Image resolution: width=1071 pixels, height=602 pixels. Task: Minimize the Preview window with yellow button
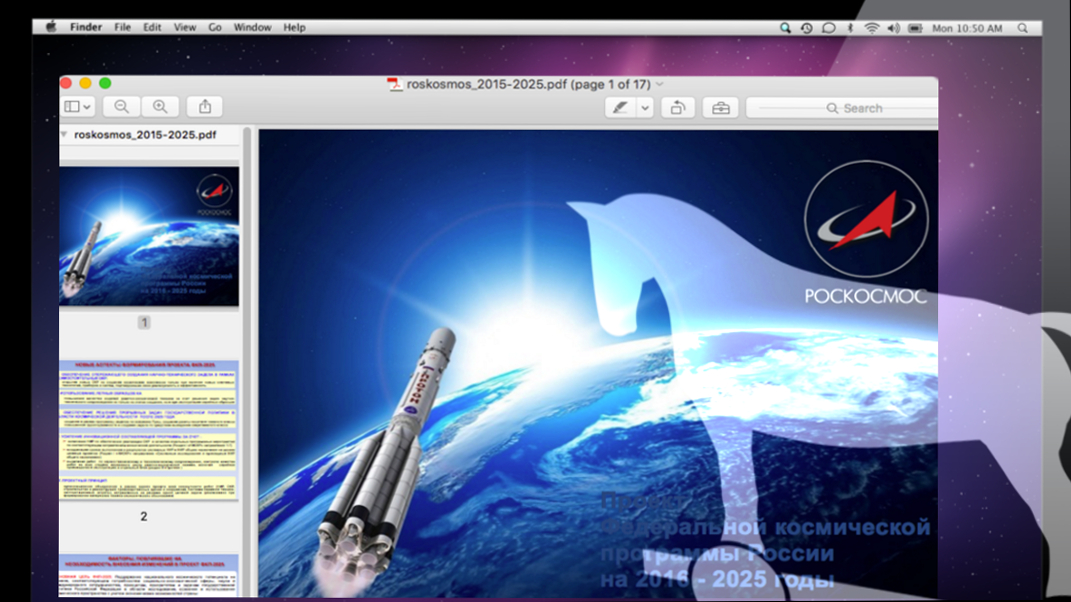pyautogui.click(x=85, y=83)
